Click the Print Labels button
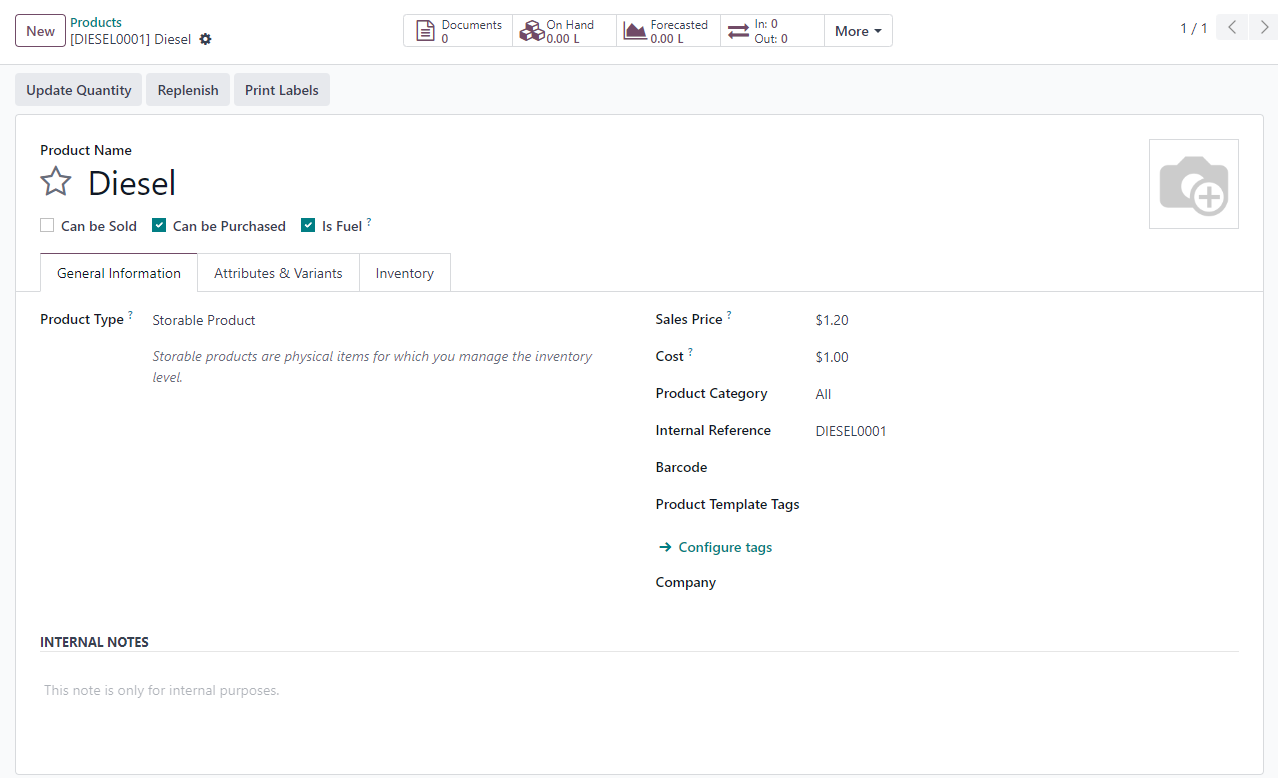 tap(282, 90)
